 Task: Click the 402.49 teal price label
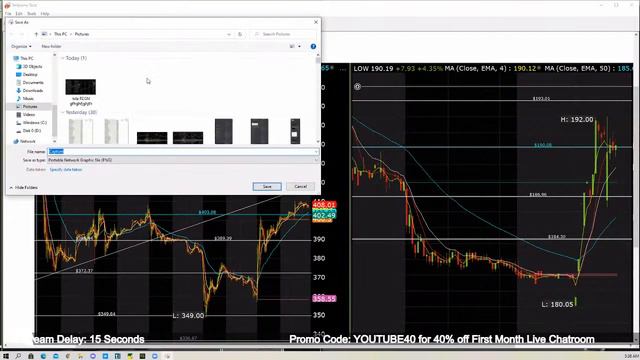tap(324, 215)
